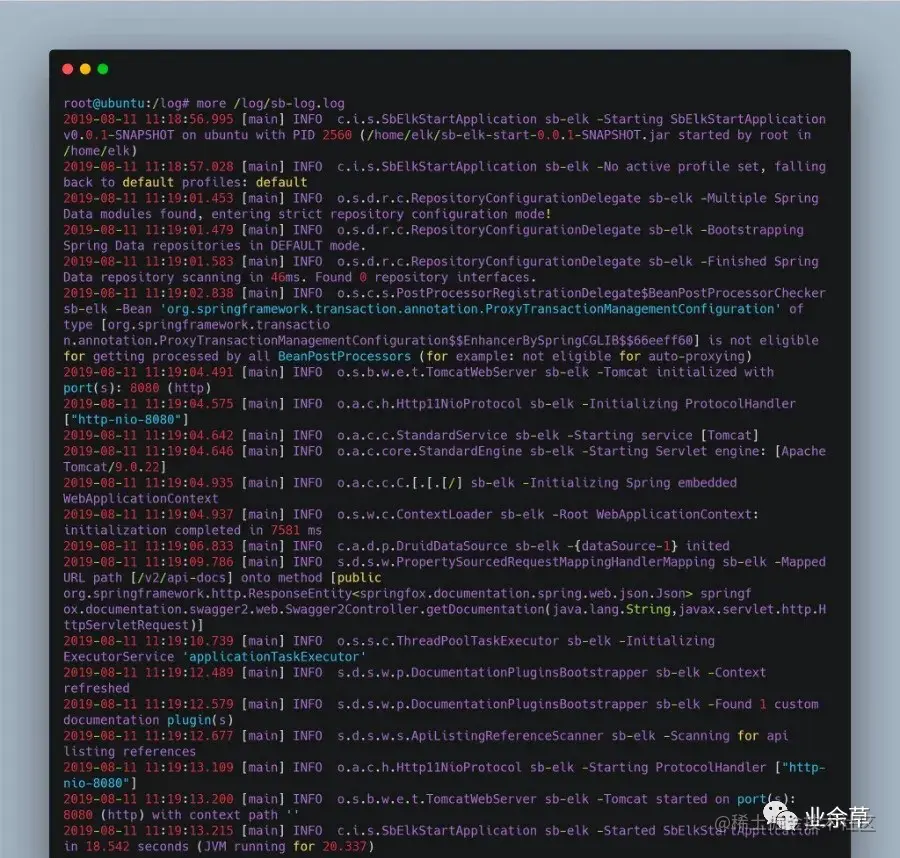Click the 'ThreadPoolTaskExecutor' logger name
The image size is (900, 858).
pyautogui.click(x=478, y=641)
